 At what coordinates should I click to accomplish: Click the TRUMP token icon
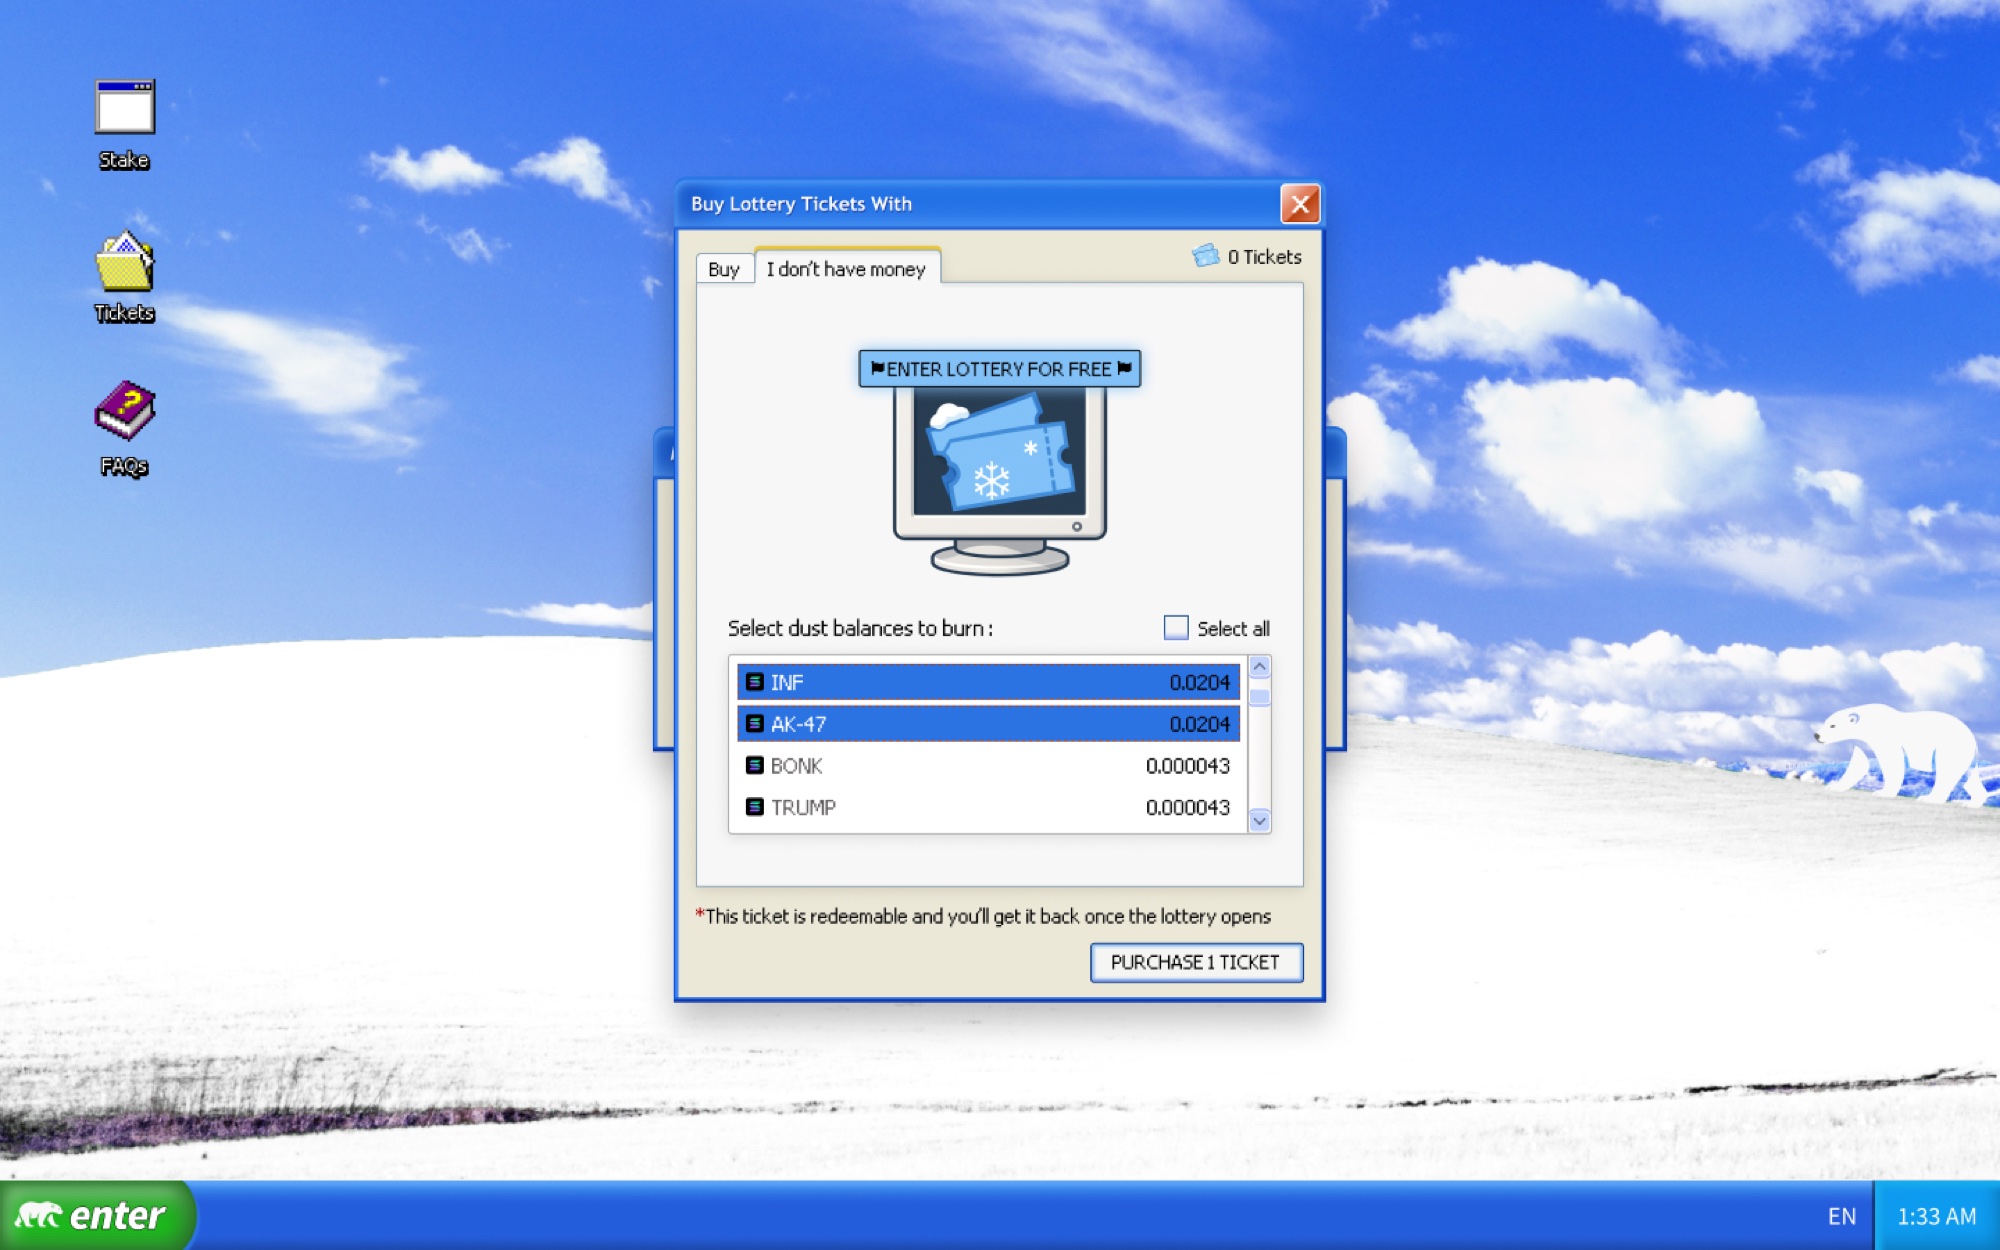[x=755, y=806]
